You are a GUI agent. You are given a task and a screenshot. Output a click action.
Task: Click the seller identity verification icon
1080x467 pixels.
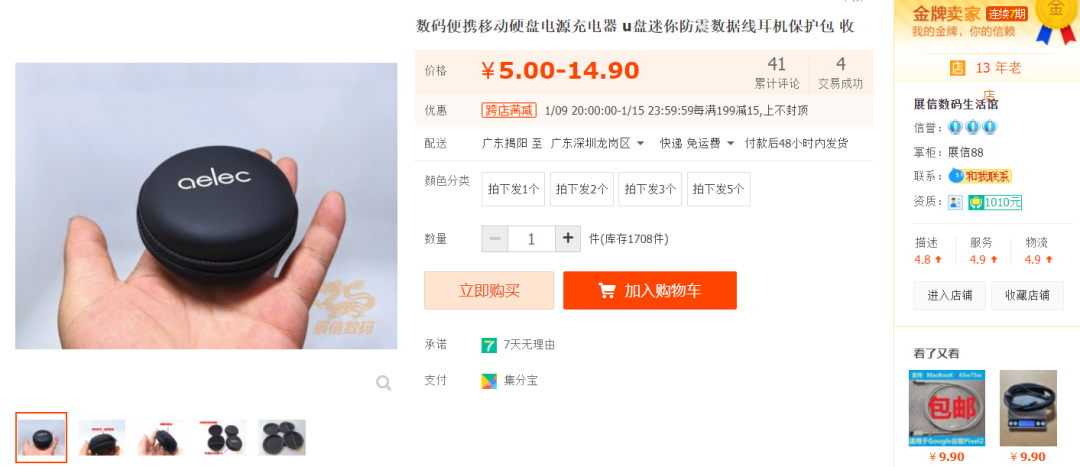(955, 202)
